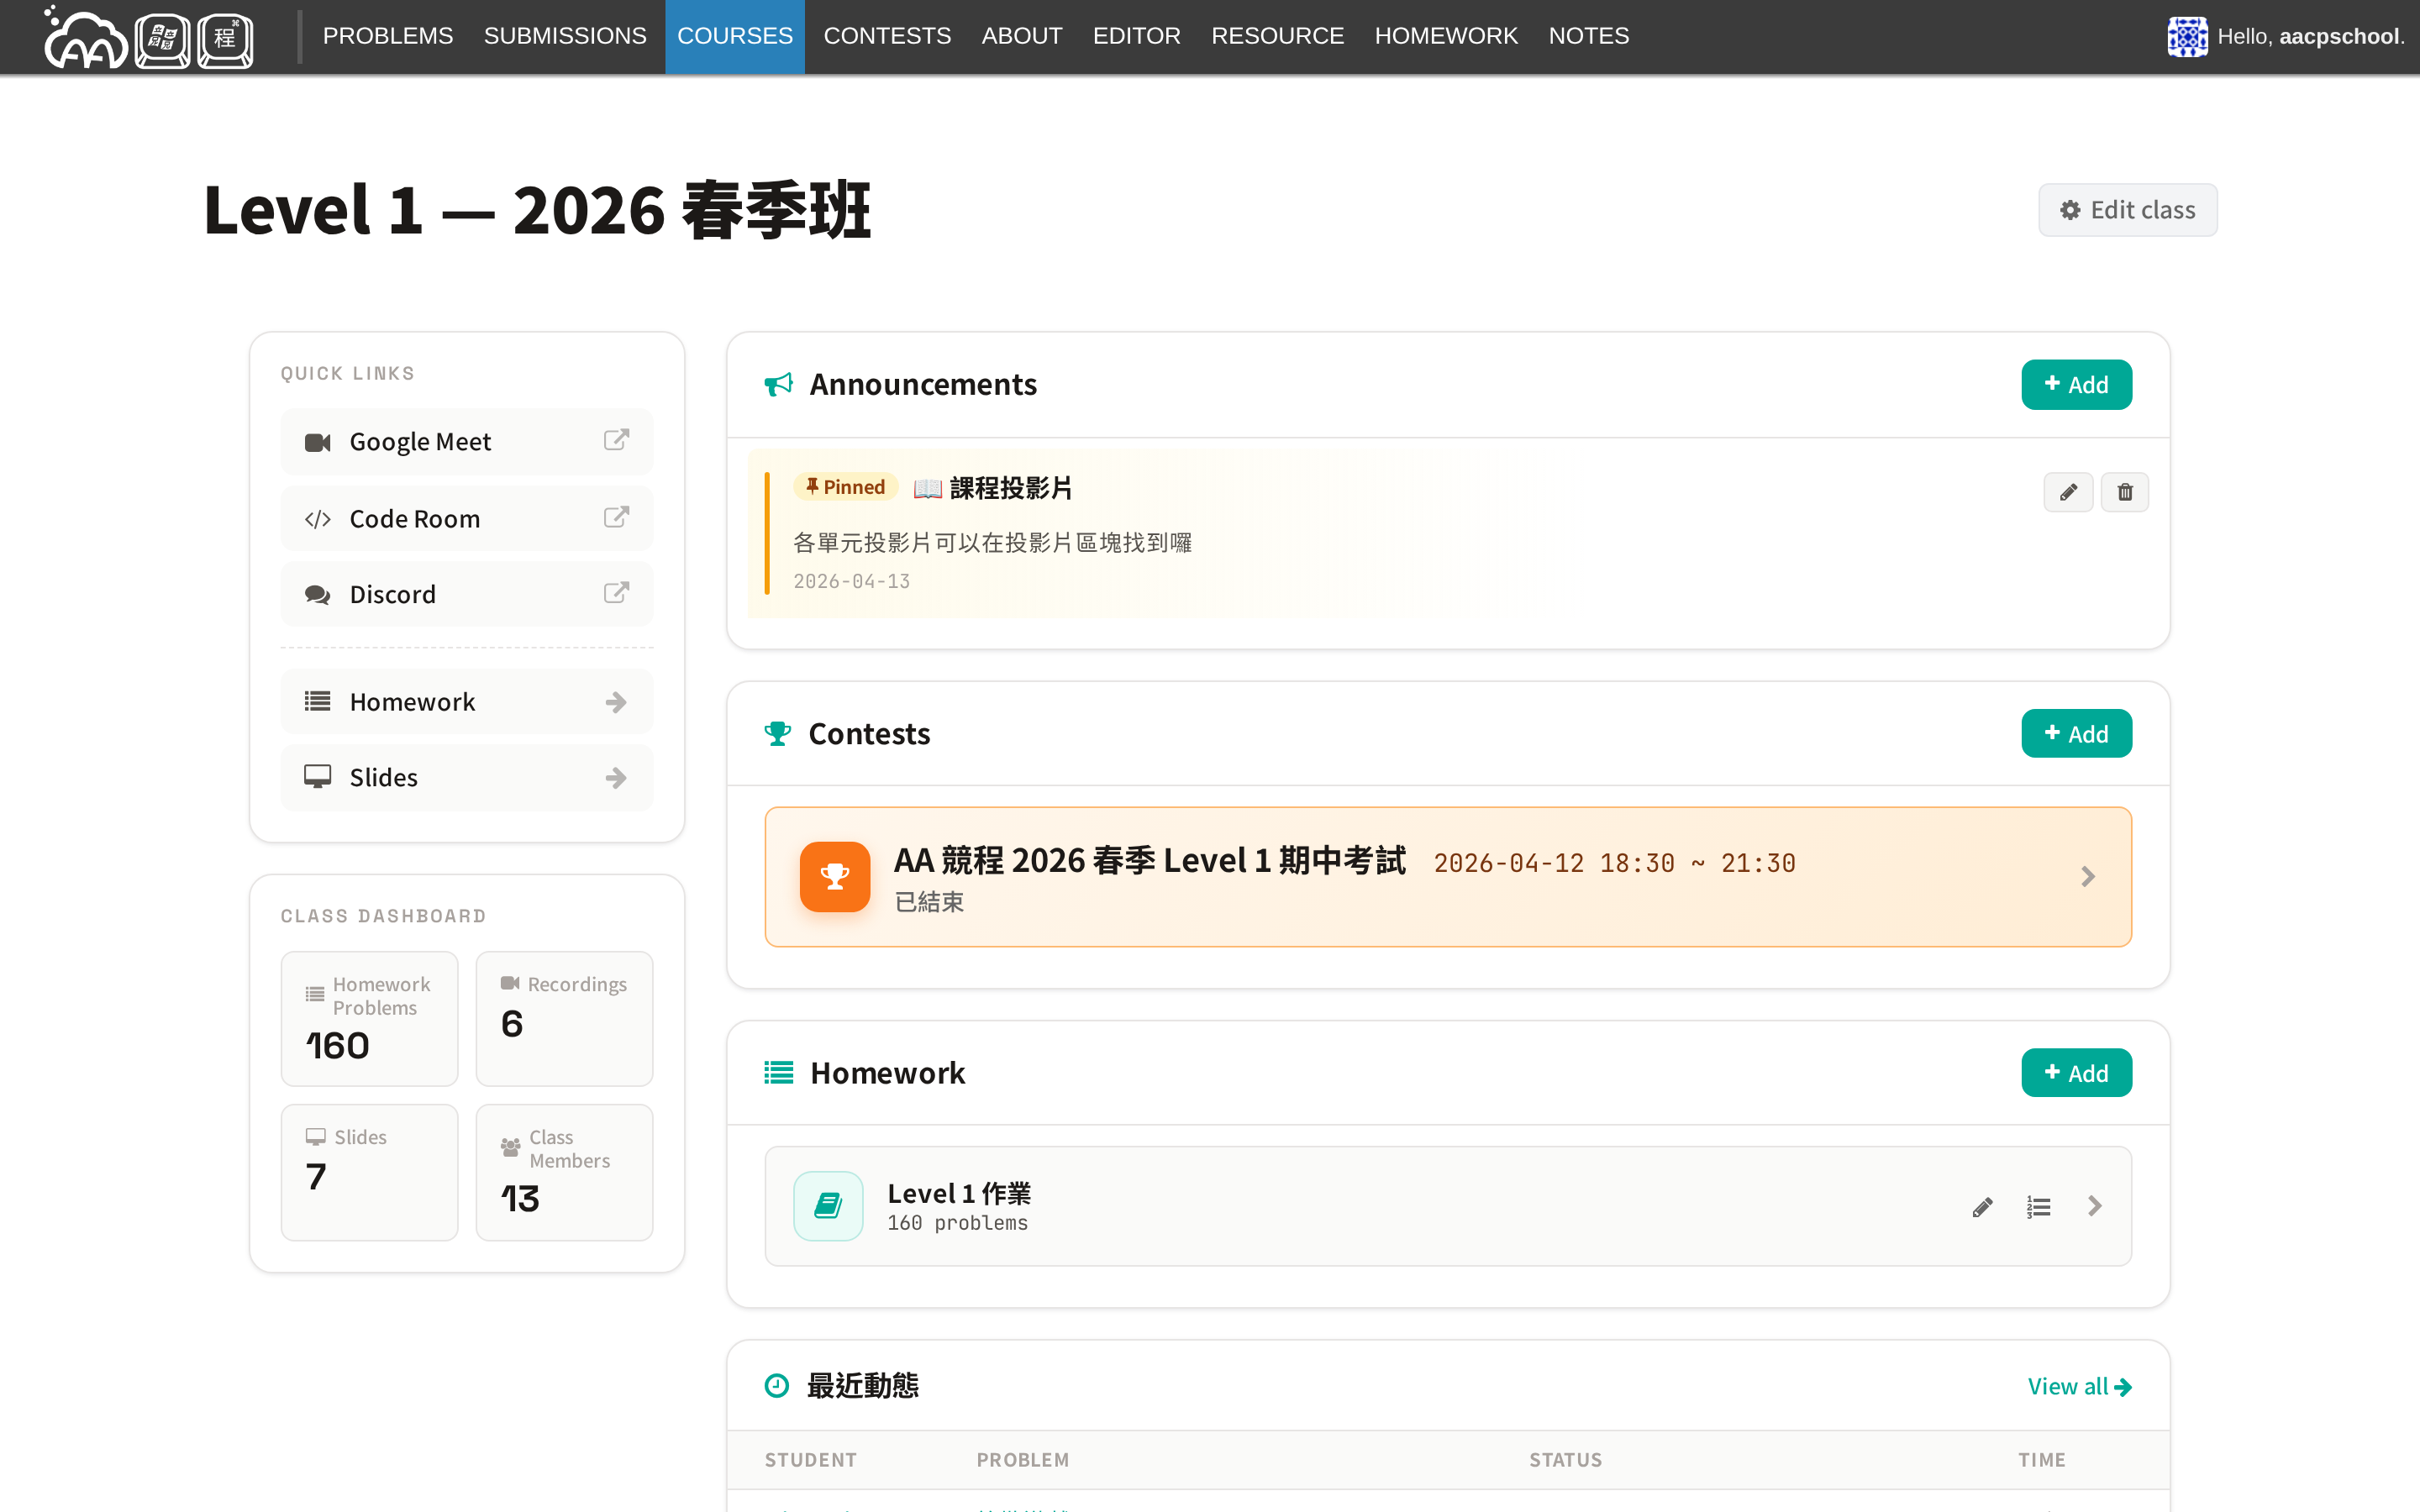Screen dimensions: 2420x1512
Task: Open the CONTESTS menu item
Action: (886, 36)
